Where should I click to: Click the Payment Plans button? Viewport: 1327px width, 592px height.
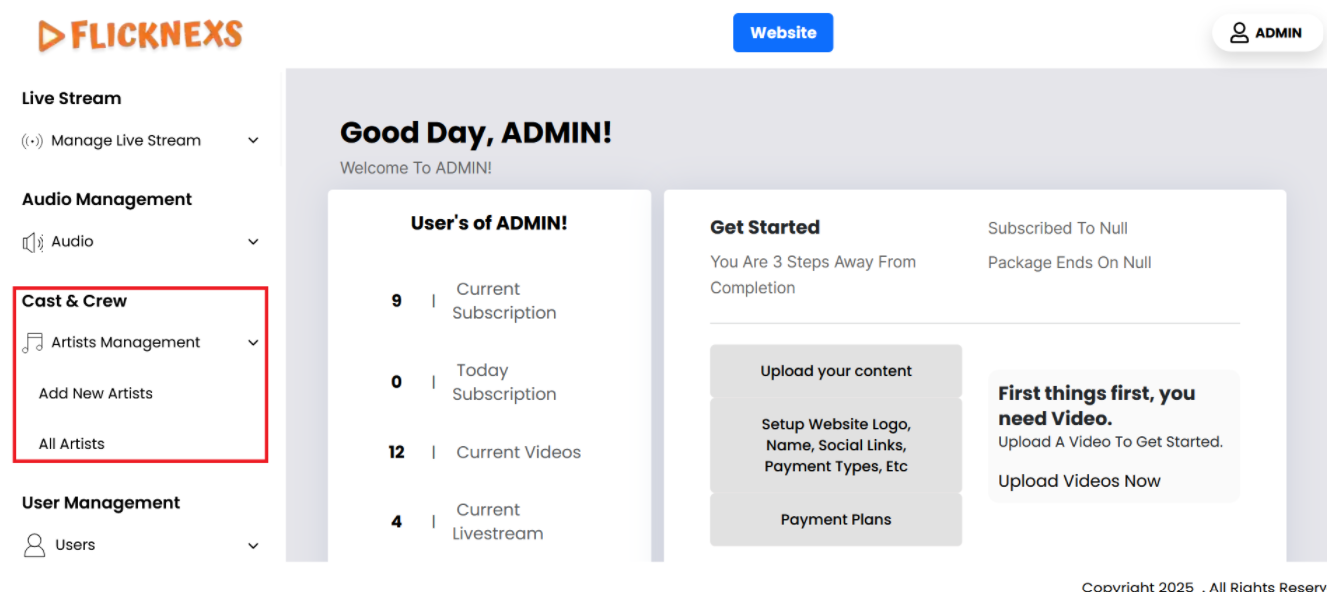pyautogui.click(x=836, y=520)
